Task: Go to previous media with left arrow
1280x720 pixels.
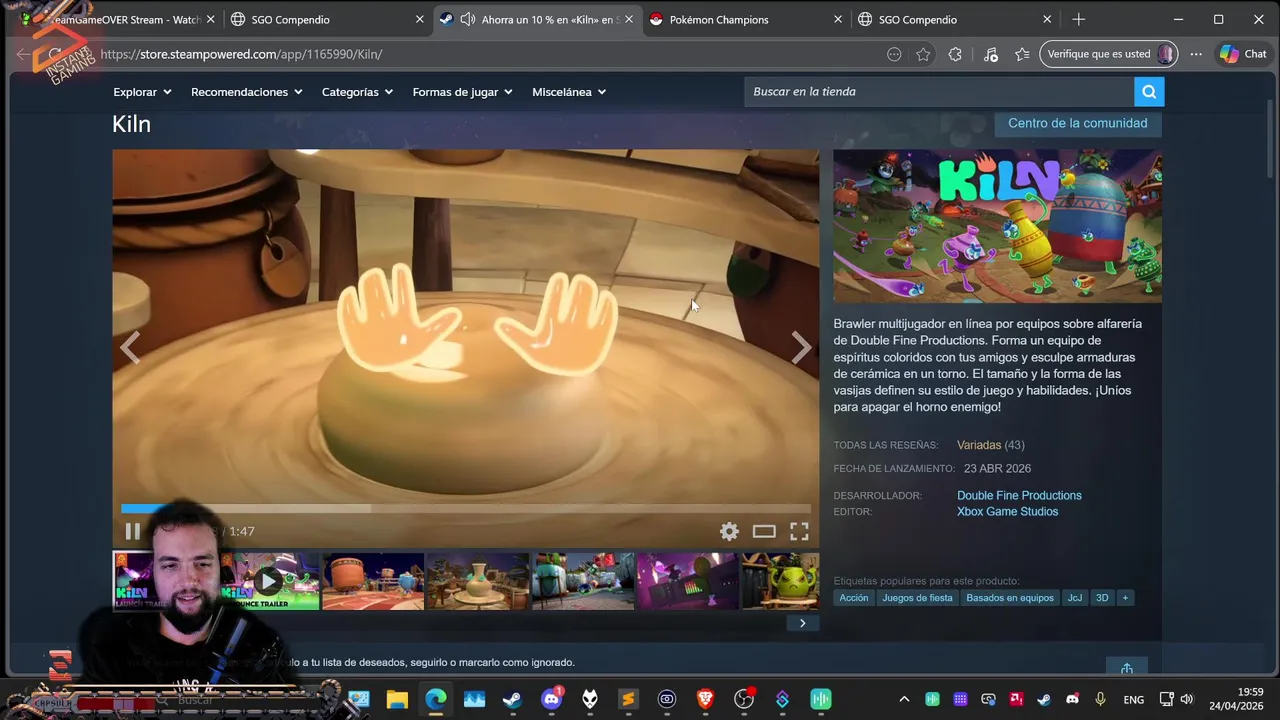Action: pos(130,348)
